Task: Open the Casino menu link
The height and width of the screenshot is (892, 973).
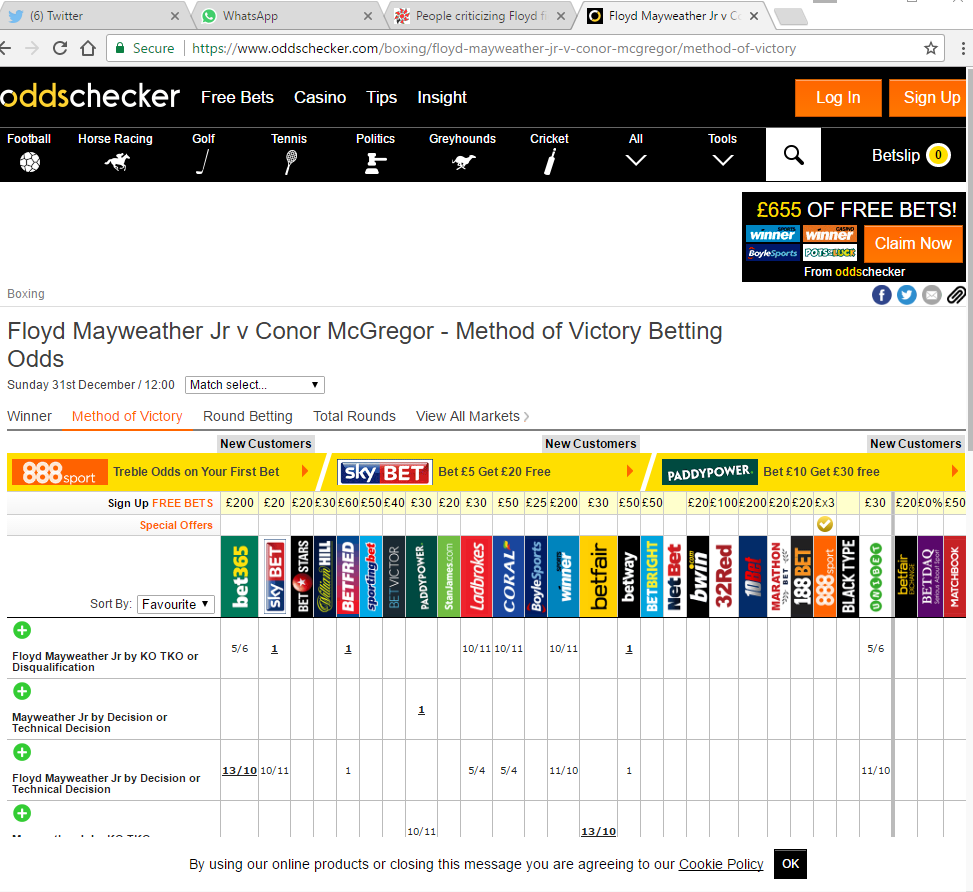Action: coord(320,97)
